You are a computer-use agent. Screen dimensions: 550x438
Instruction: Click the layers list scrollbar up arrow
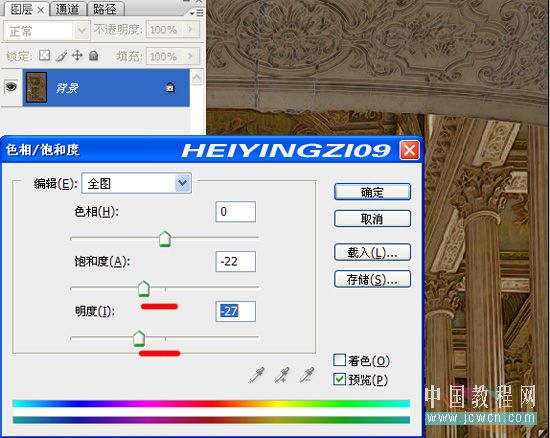tap(196, 77)
